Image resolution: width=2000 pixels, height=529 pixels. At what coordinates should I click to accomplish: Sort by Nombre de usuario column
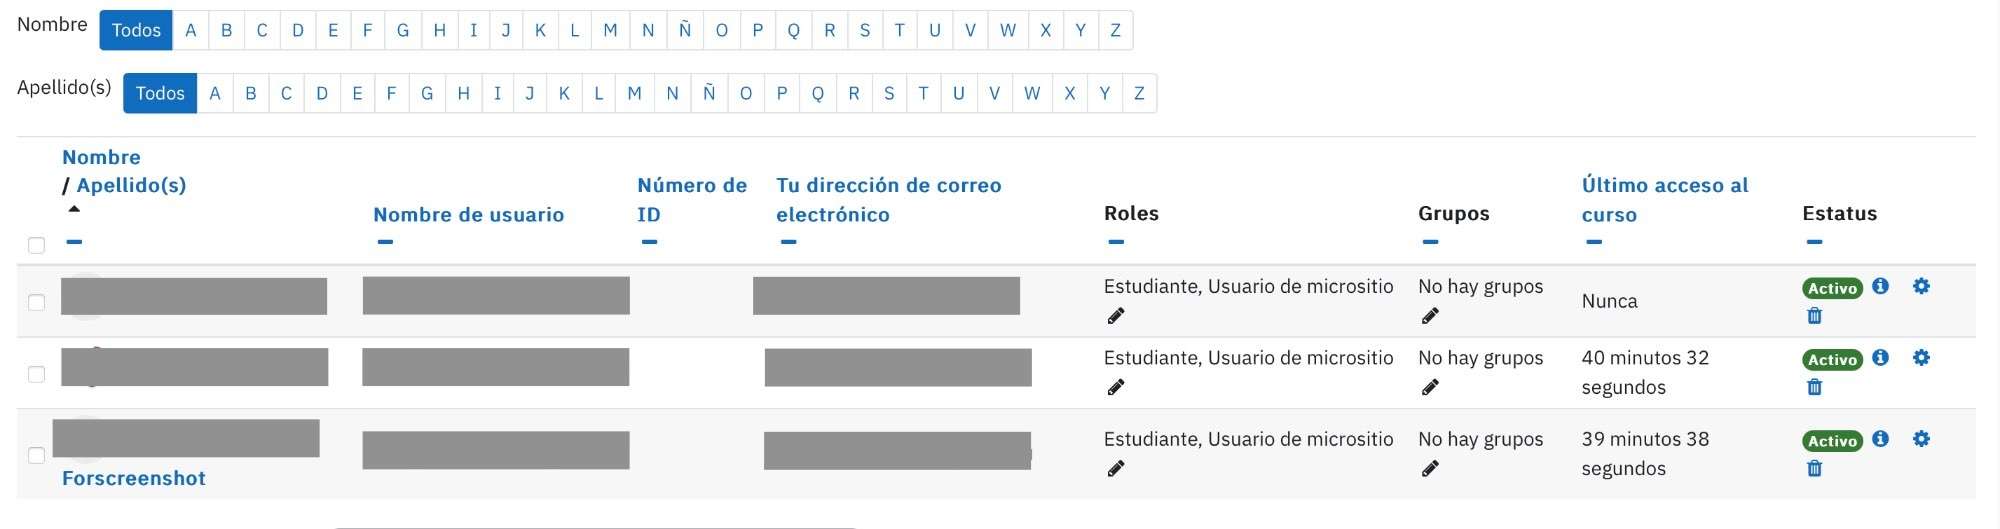click(468, 214)
